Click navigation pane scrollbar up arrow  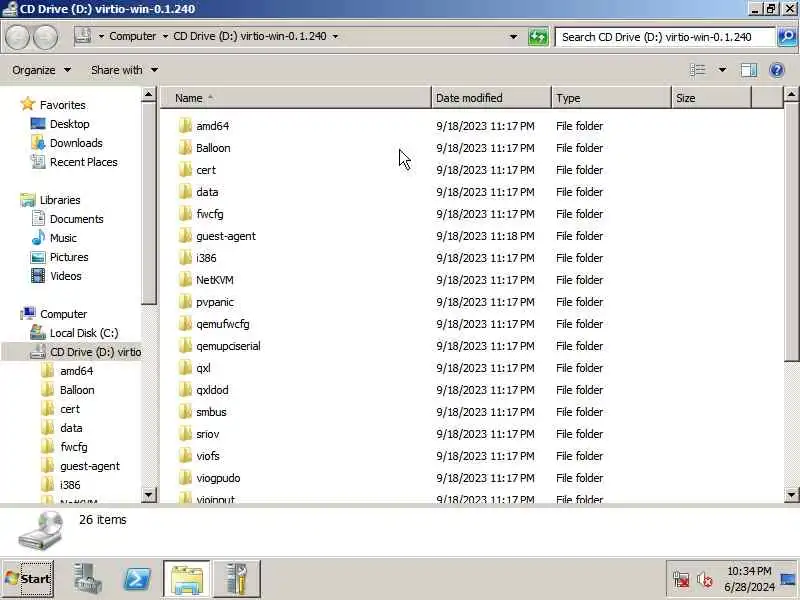click(148, 94)
